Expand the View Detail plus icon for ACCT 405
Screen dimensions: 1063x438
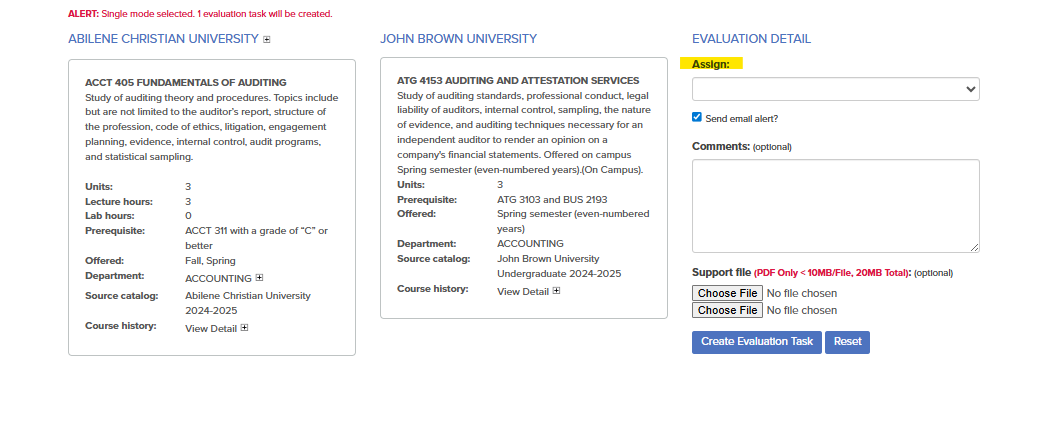click(244, 328)
